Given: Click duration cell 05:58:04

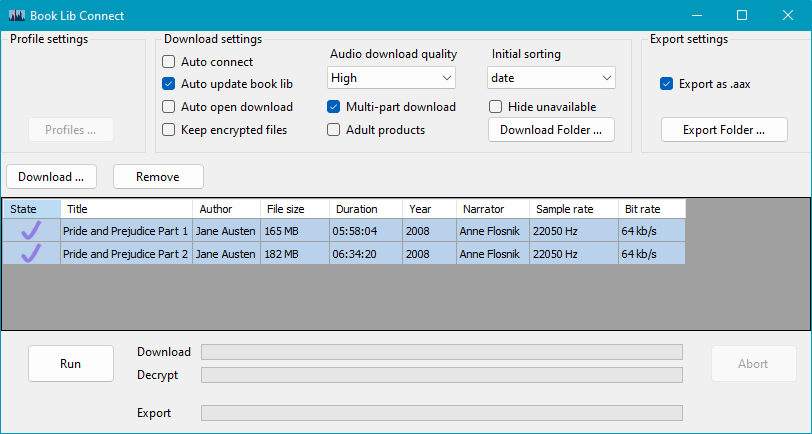Looking at the screenshot, I should 366,230.
